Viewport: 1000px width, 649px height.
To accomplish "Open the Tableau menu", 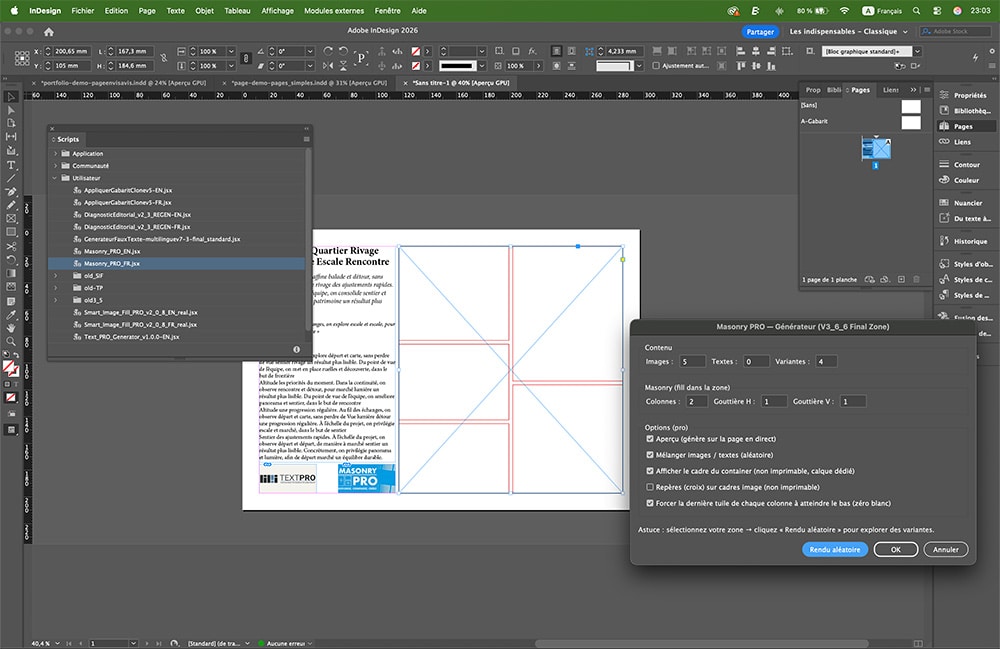I will (238, 10).
